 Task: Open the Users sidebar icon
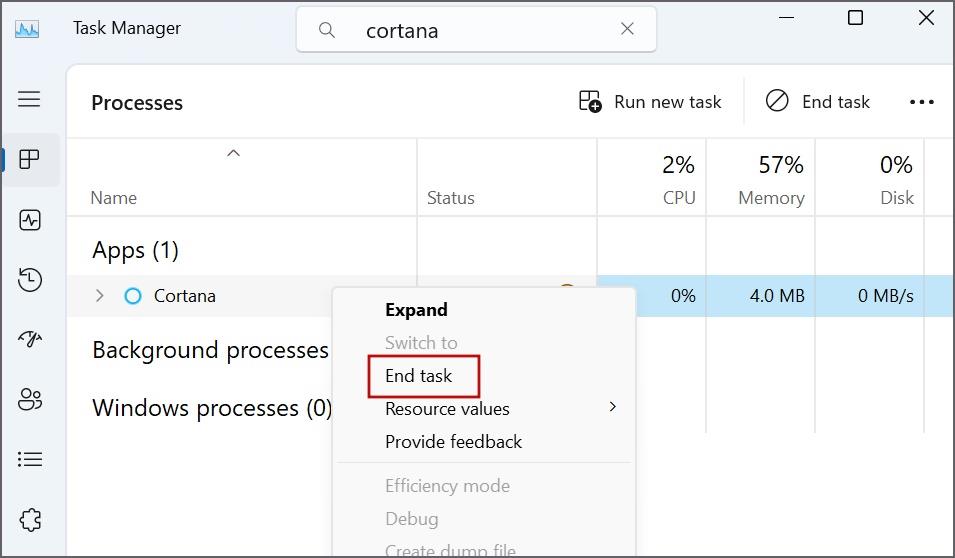point(30,400)
